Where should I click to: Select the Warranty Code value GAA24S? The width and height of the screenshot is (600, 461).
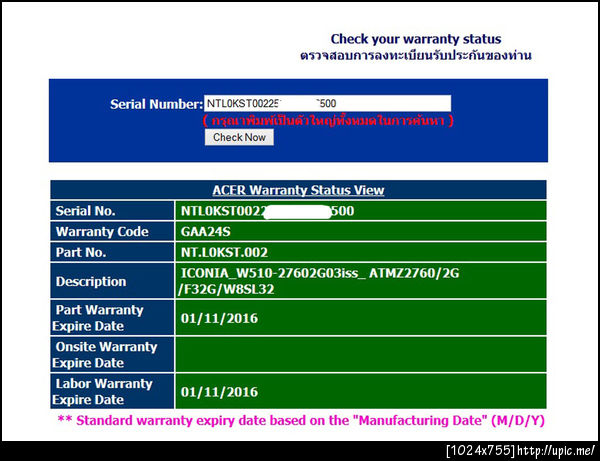(x=205, y=231)
